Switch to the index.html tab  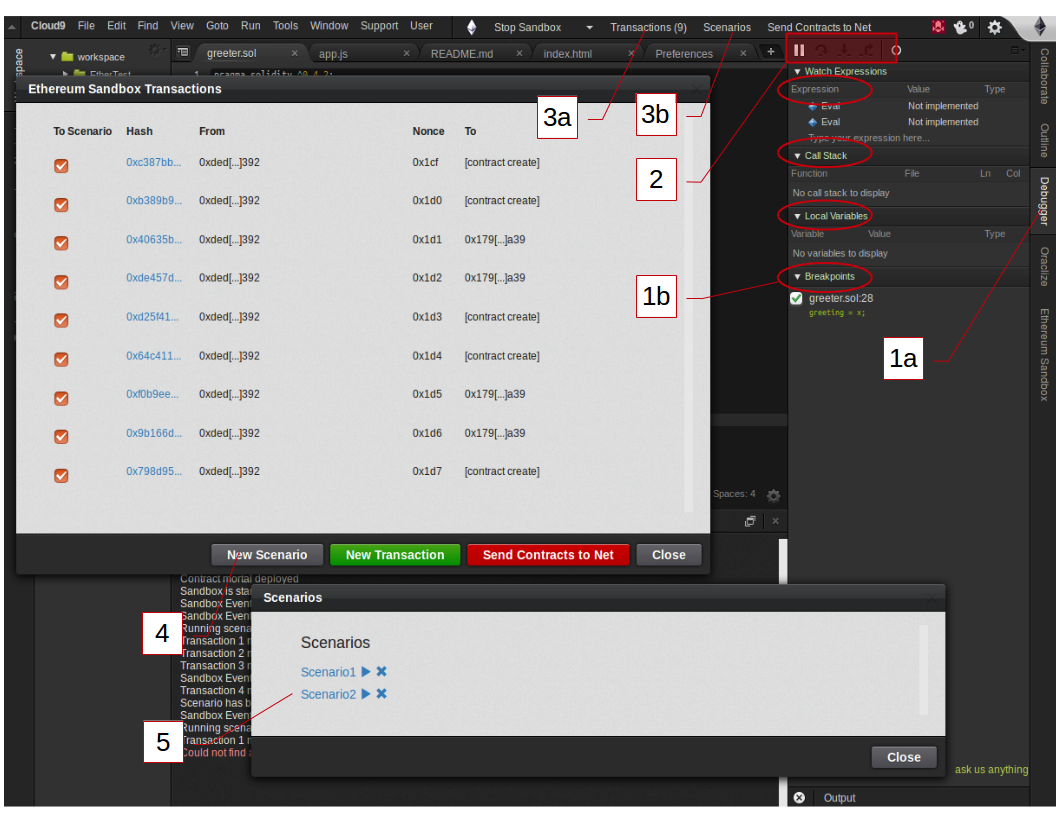coord(568,54)
